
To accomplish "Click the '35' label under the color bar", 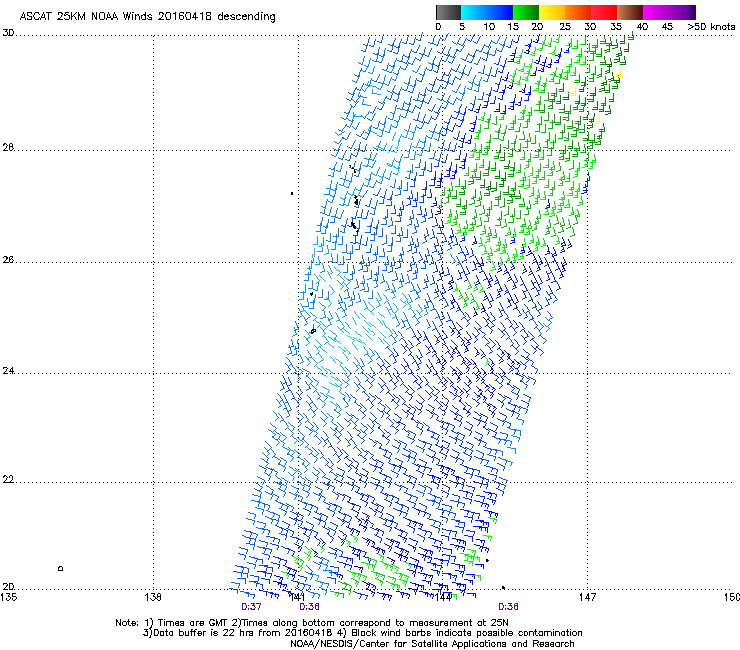I will coord(616,27).
